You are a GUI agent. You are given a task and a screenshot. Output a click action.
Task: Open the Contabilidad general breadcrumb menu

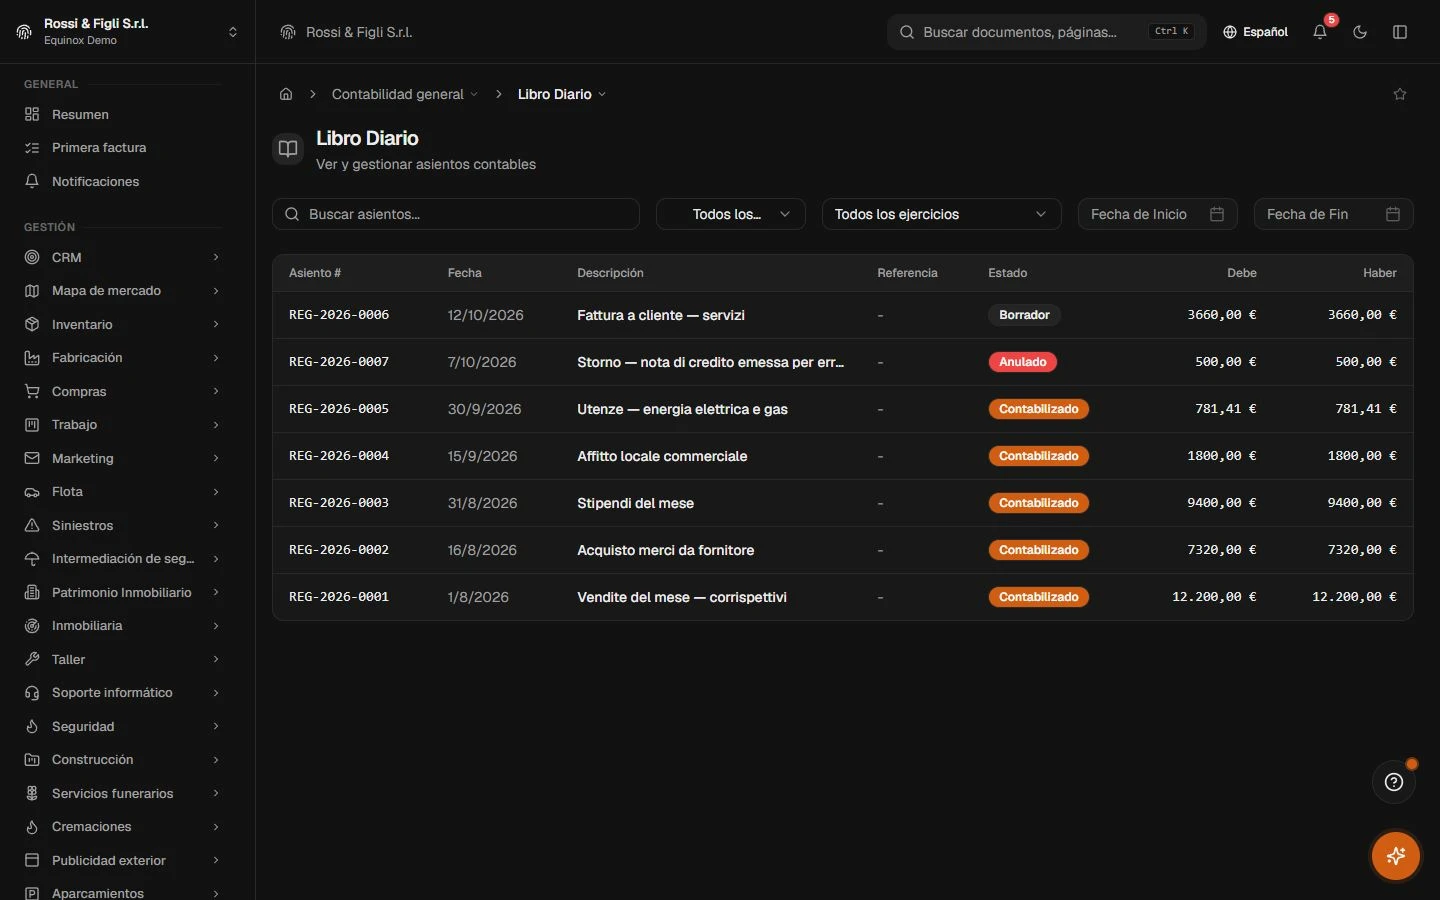point(405,94)
